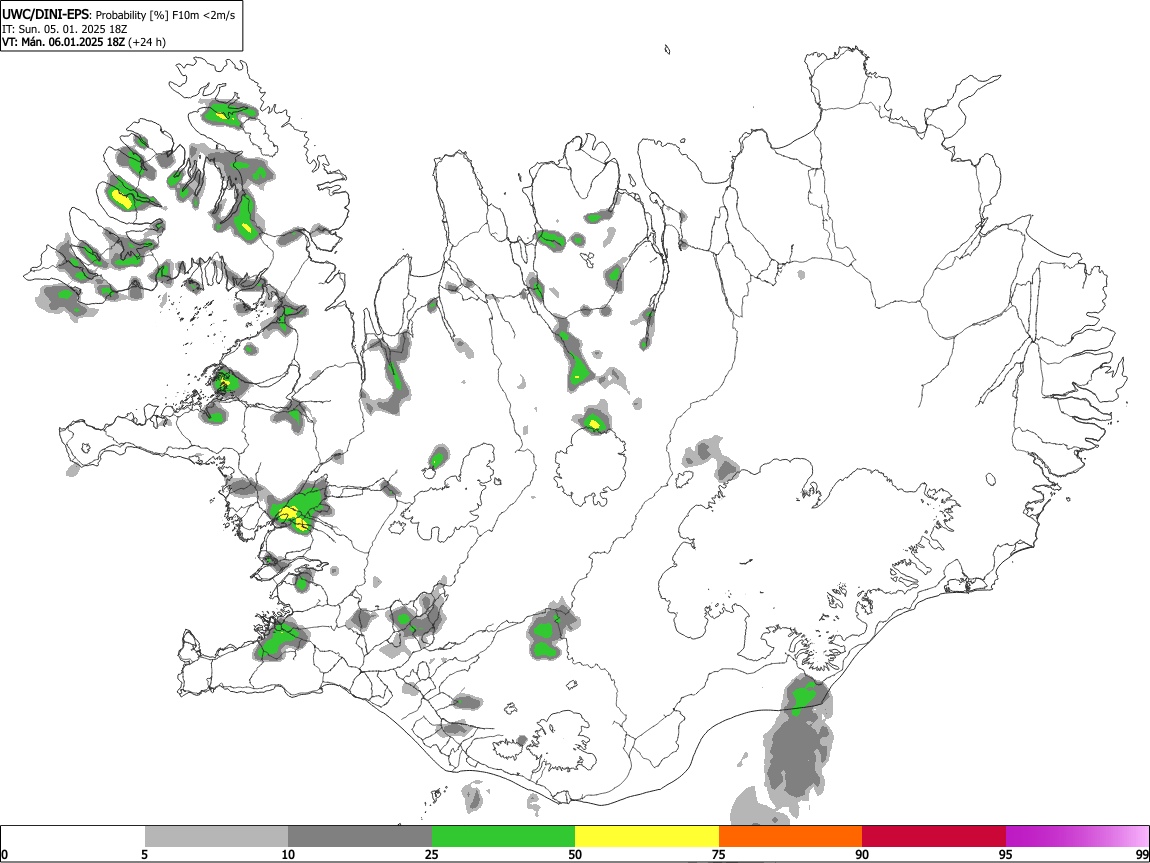This screenshot has width=1150, height=863.
Task: Click the magenta 95–99% legend swatch
Action: (x=1077, y=837)
